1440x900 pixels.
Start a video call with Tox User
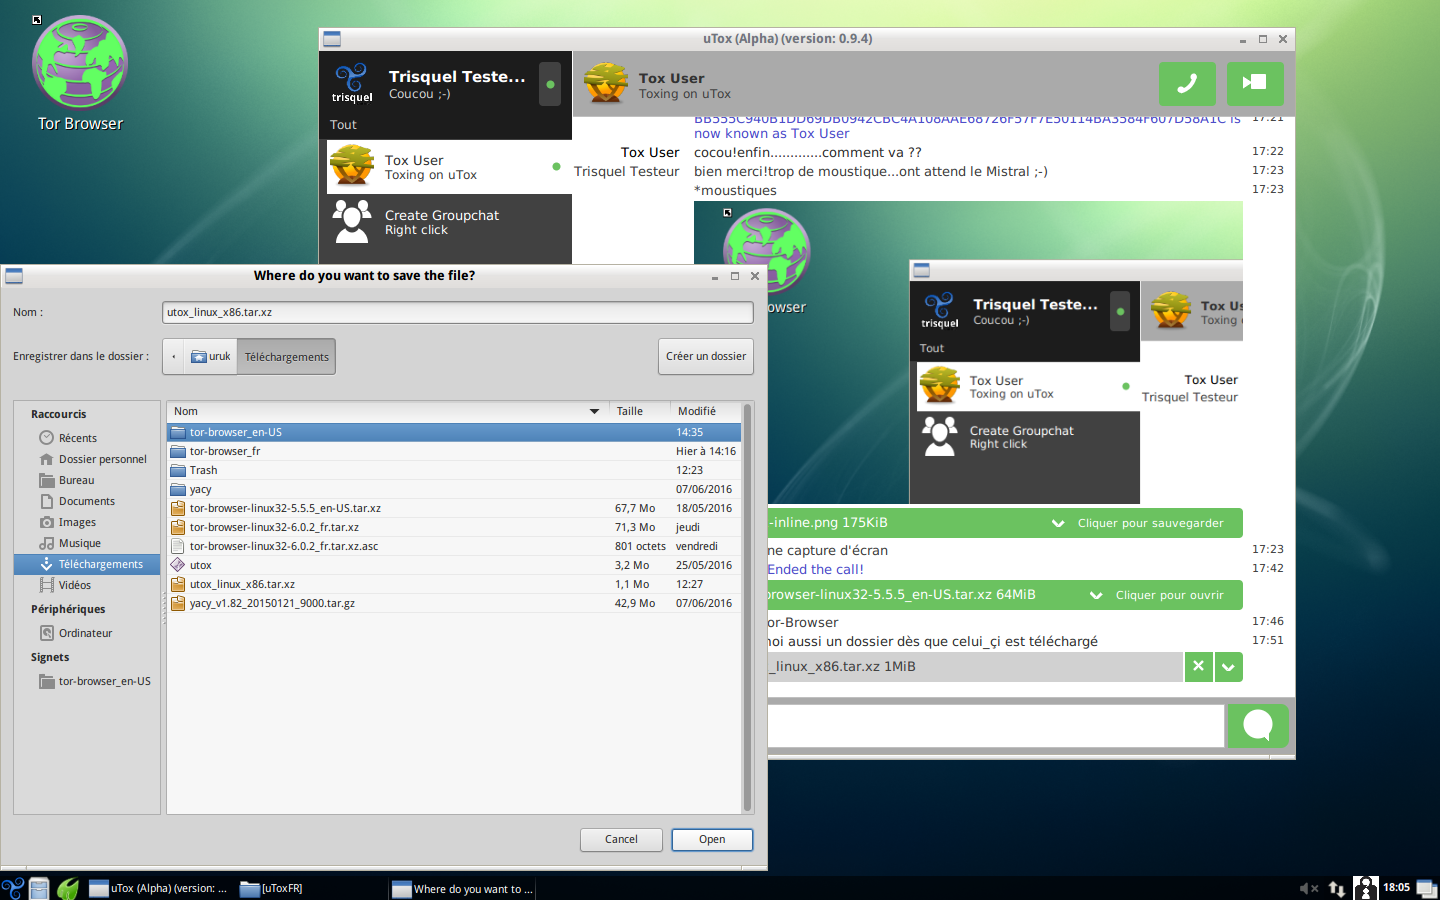pos(1255,83)
